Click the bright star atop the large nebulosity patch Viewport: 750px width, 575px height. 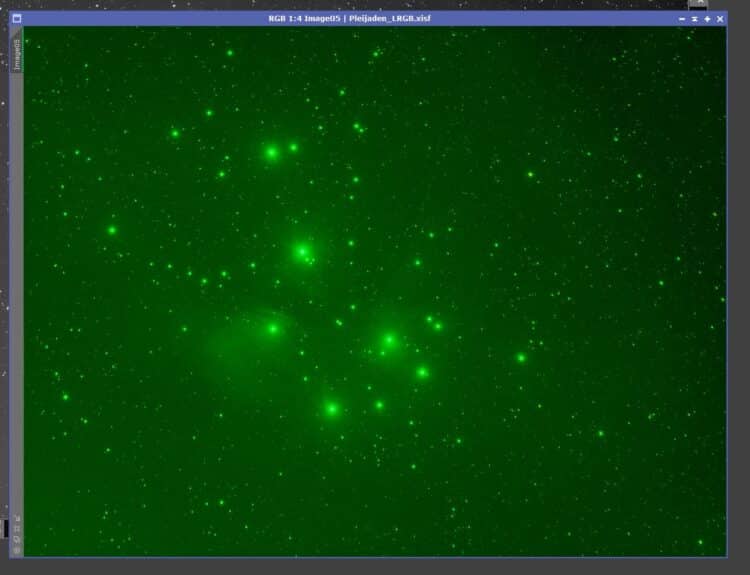coord(273,329)
